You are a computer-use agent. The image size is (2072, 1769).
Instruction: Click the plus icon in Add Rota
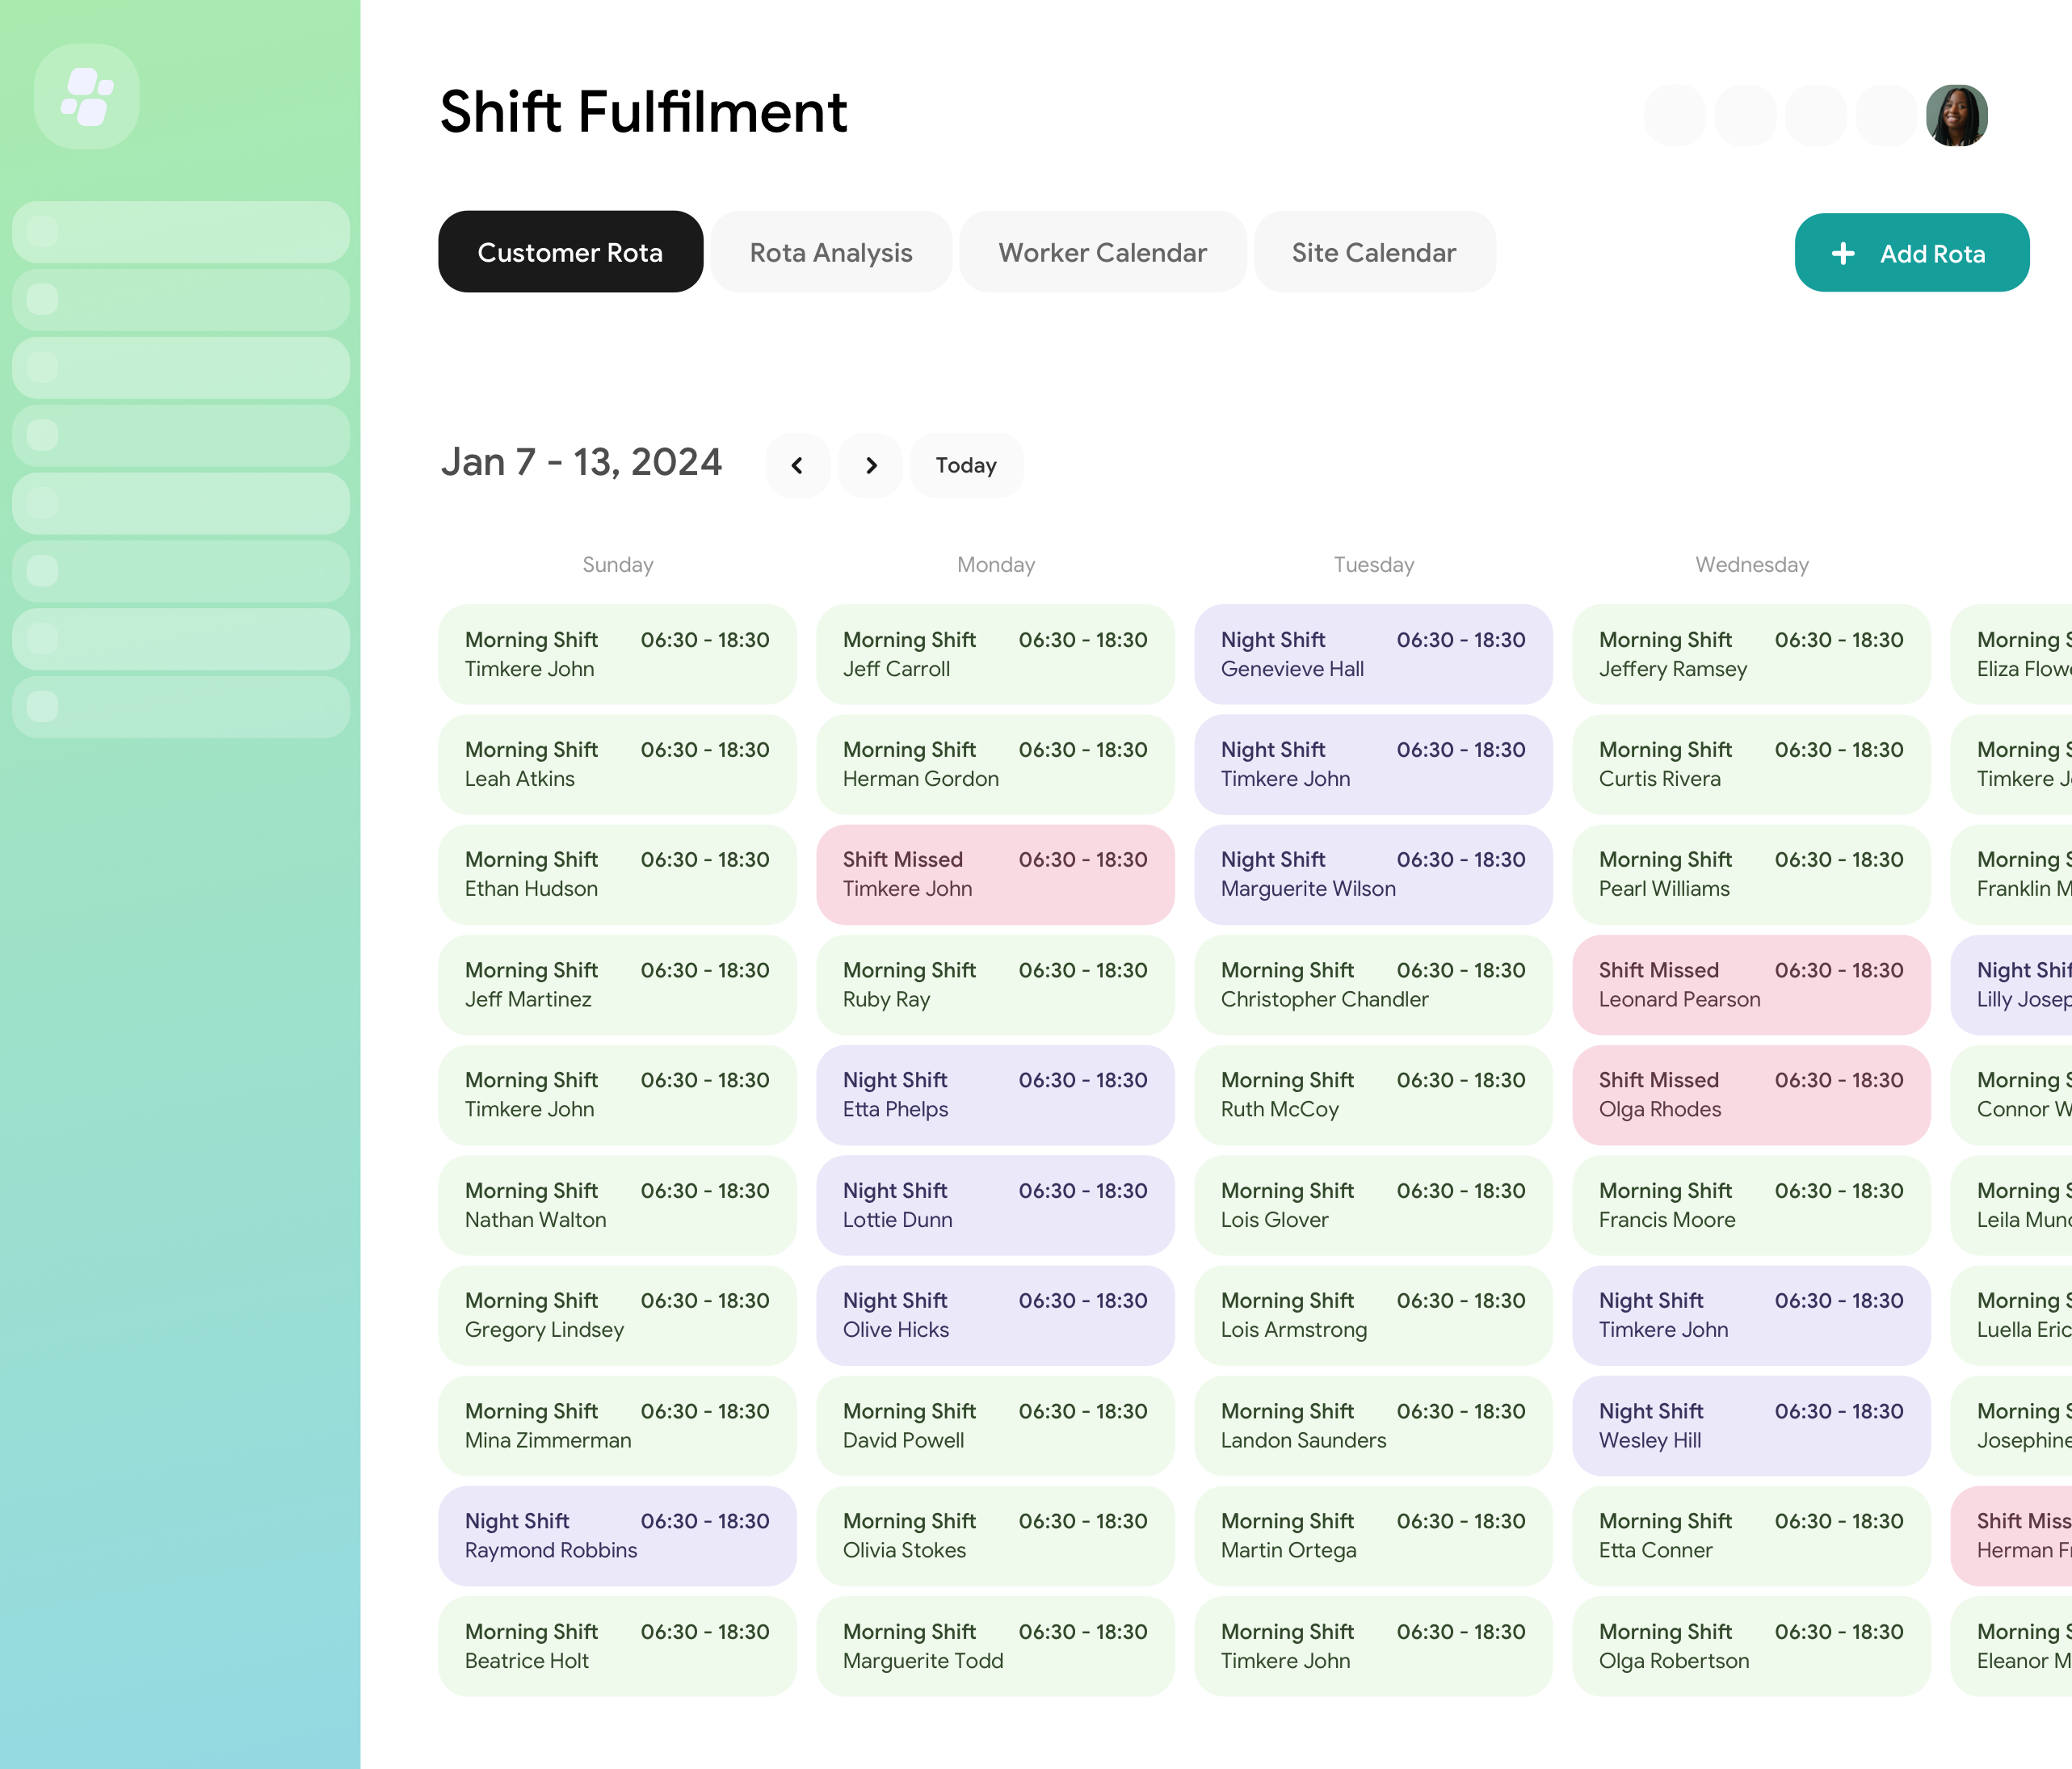coord(1846,253)
